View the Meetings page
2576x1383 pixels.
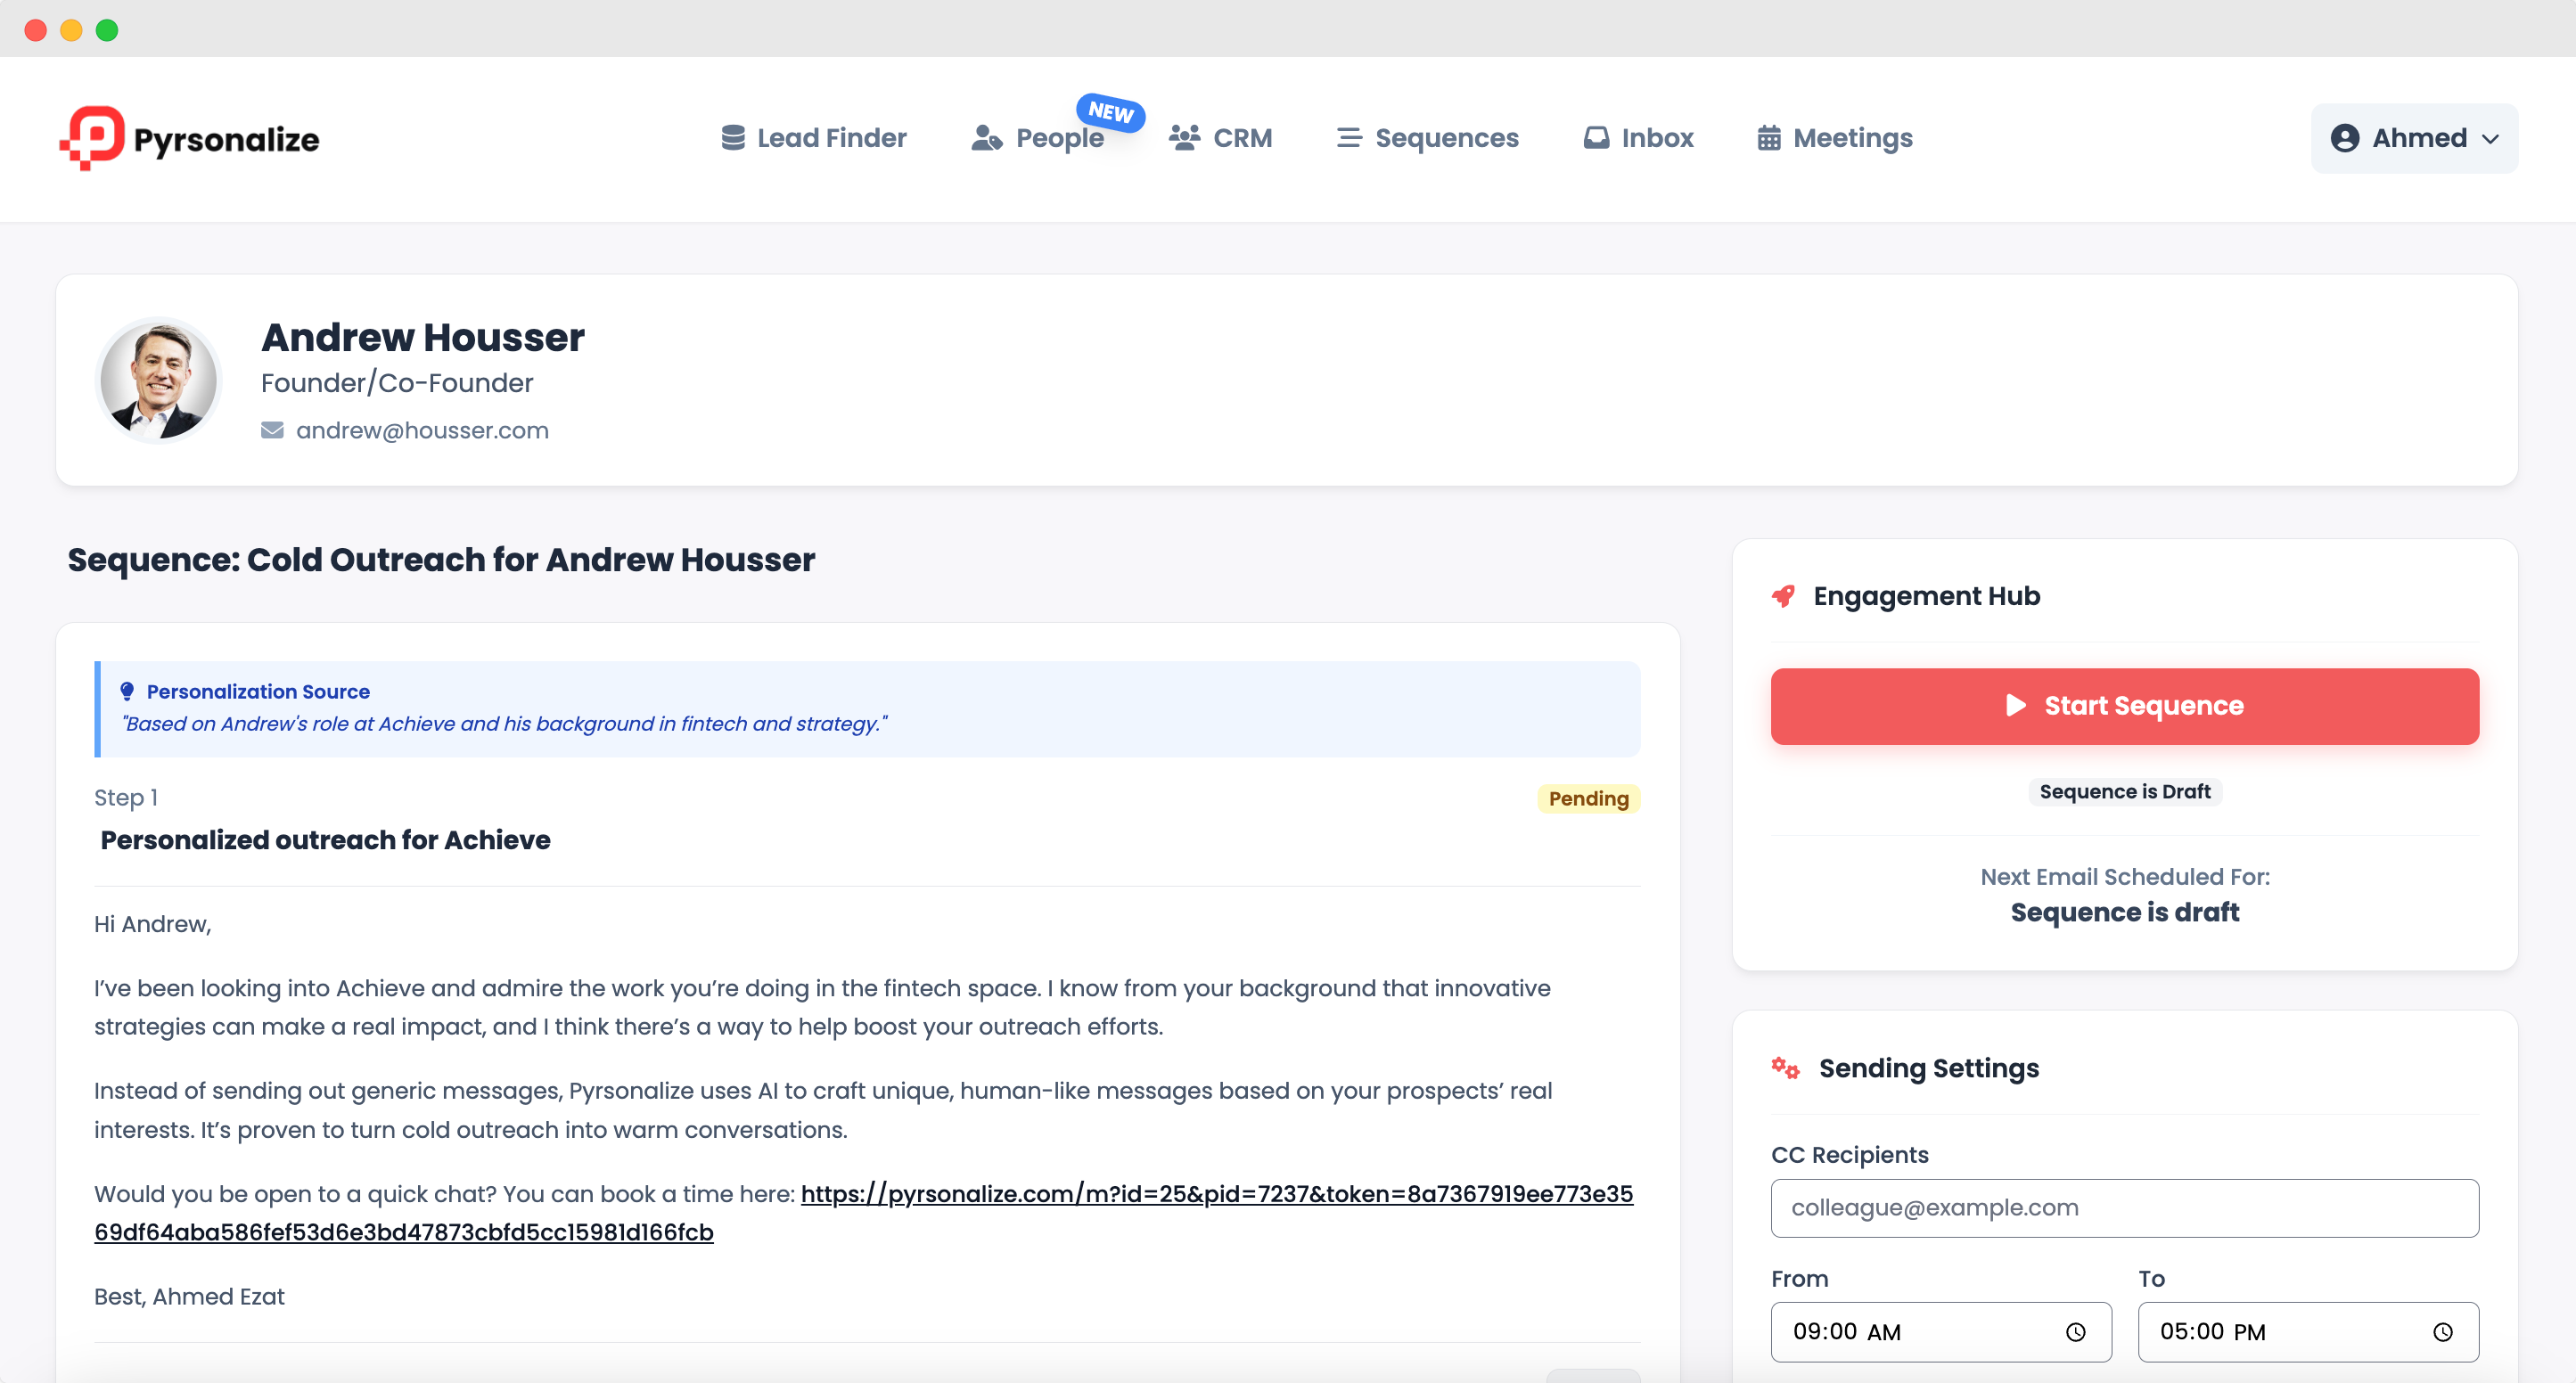coord(1835,138)
